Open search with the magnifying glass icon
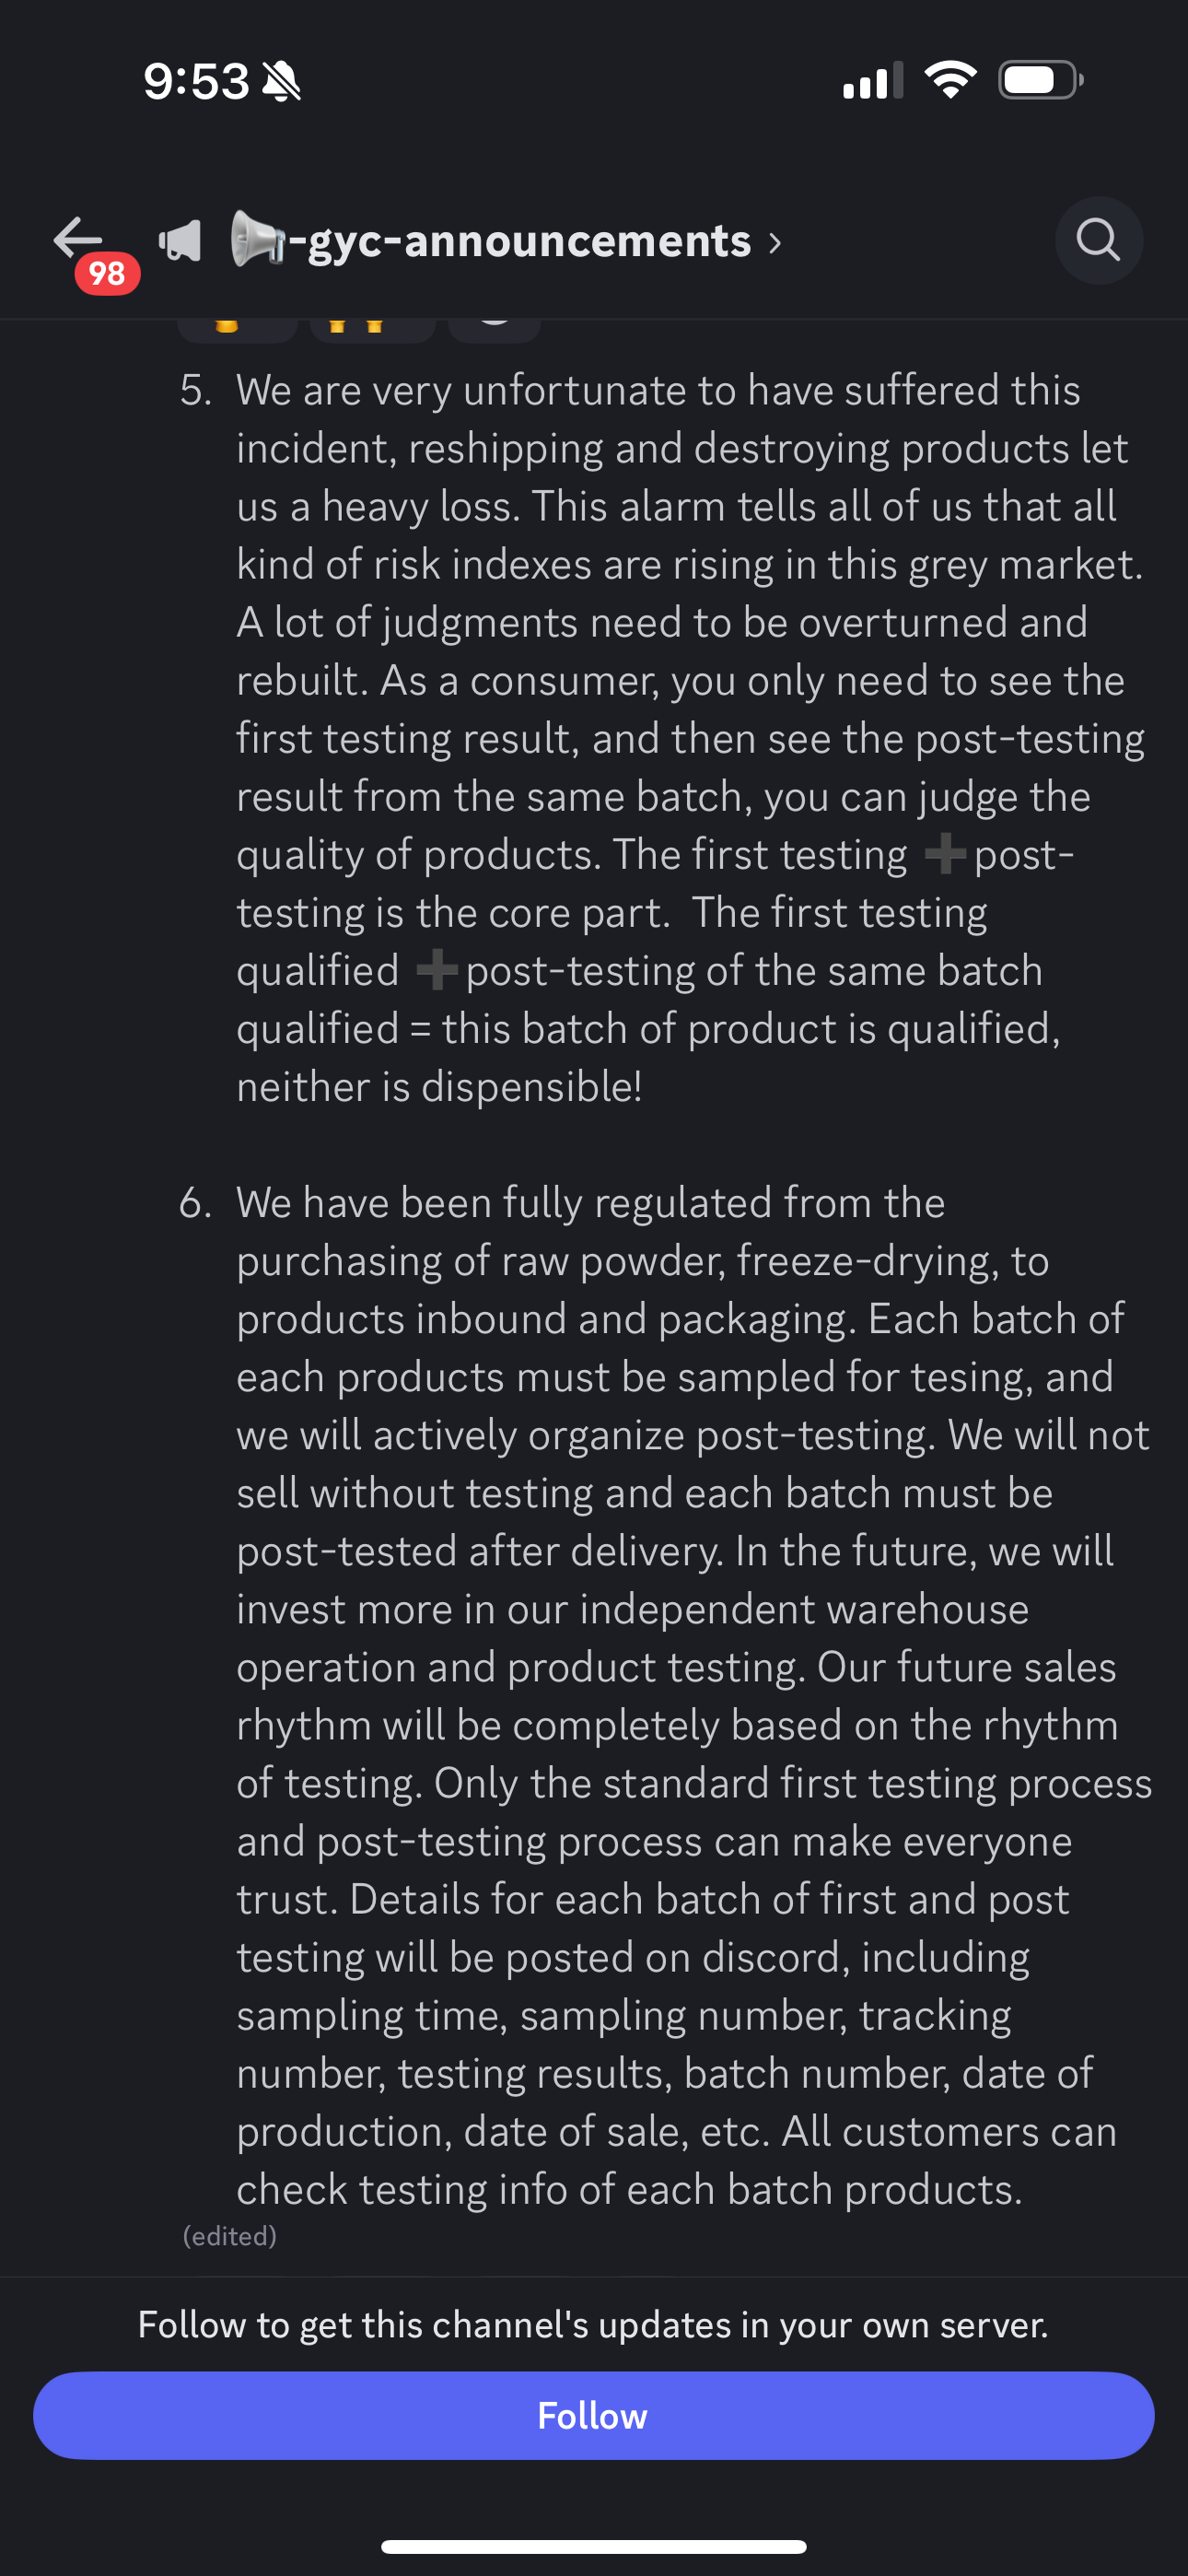This screenshot has height=2576, width=1188. click(x=1098, y=240)
